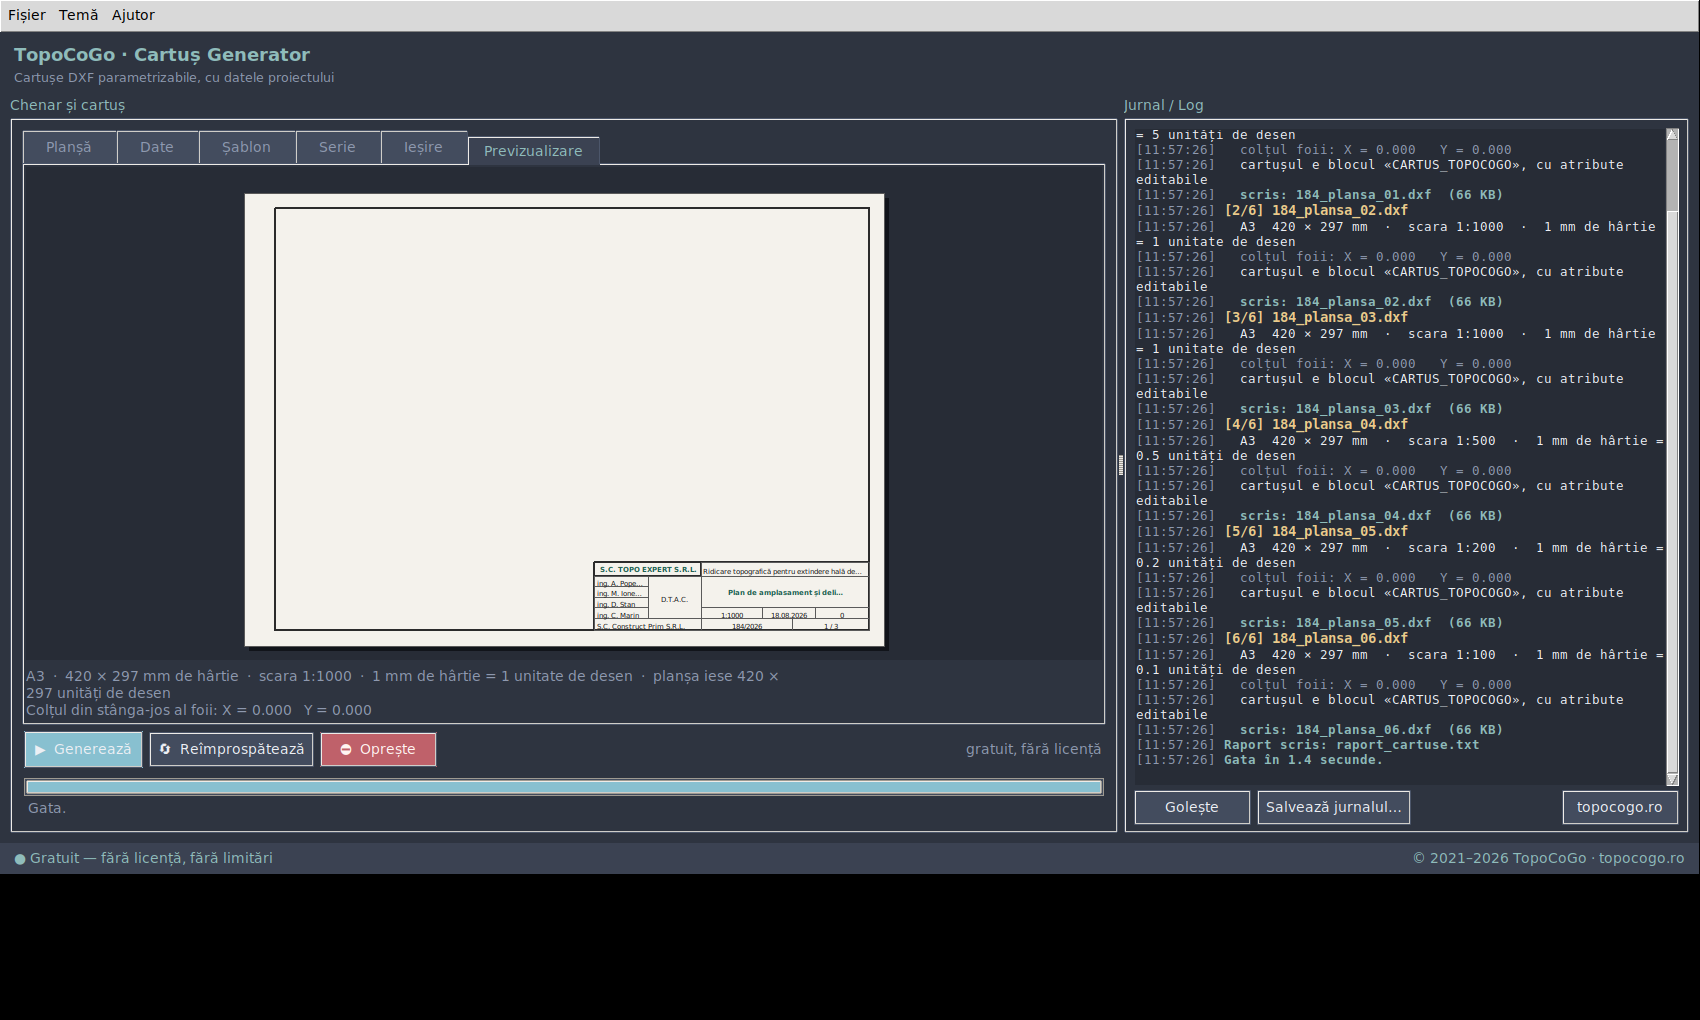Screen dimensions: 1700x1020
Task: Click the log scrollbar up arrow
Action: coord(1672,134)
